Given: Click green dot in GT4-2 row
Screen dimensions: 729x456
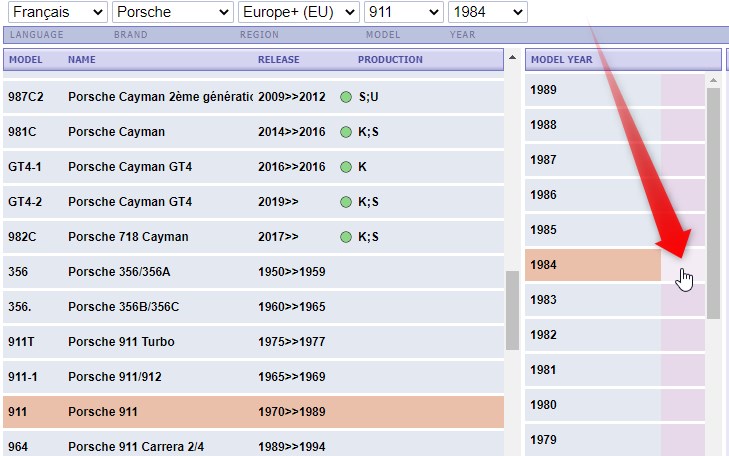Looking at the screenshot, I should [x=345, y=202].
